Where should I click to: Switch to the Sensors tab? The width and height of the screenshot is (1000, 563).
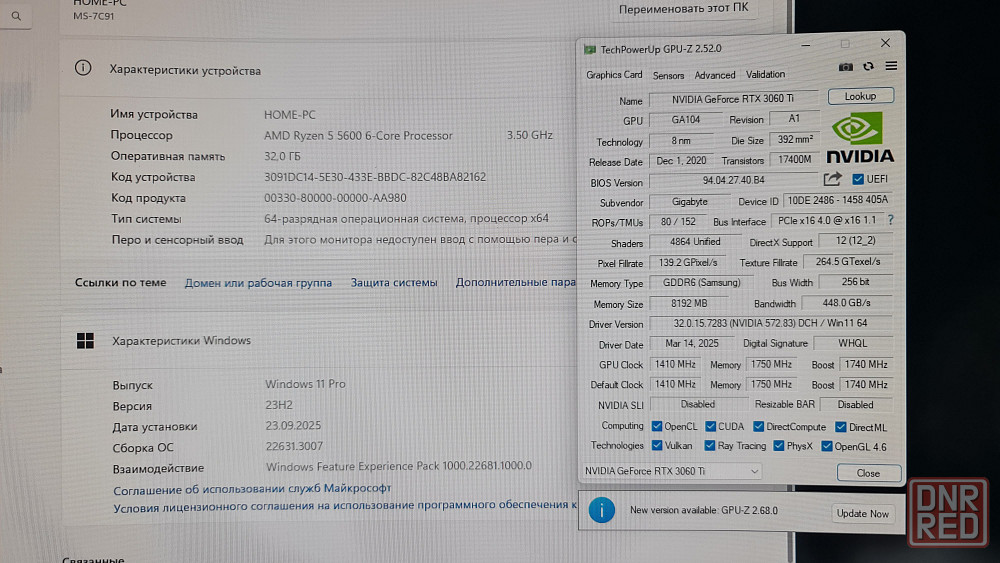668,75
